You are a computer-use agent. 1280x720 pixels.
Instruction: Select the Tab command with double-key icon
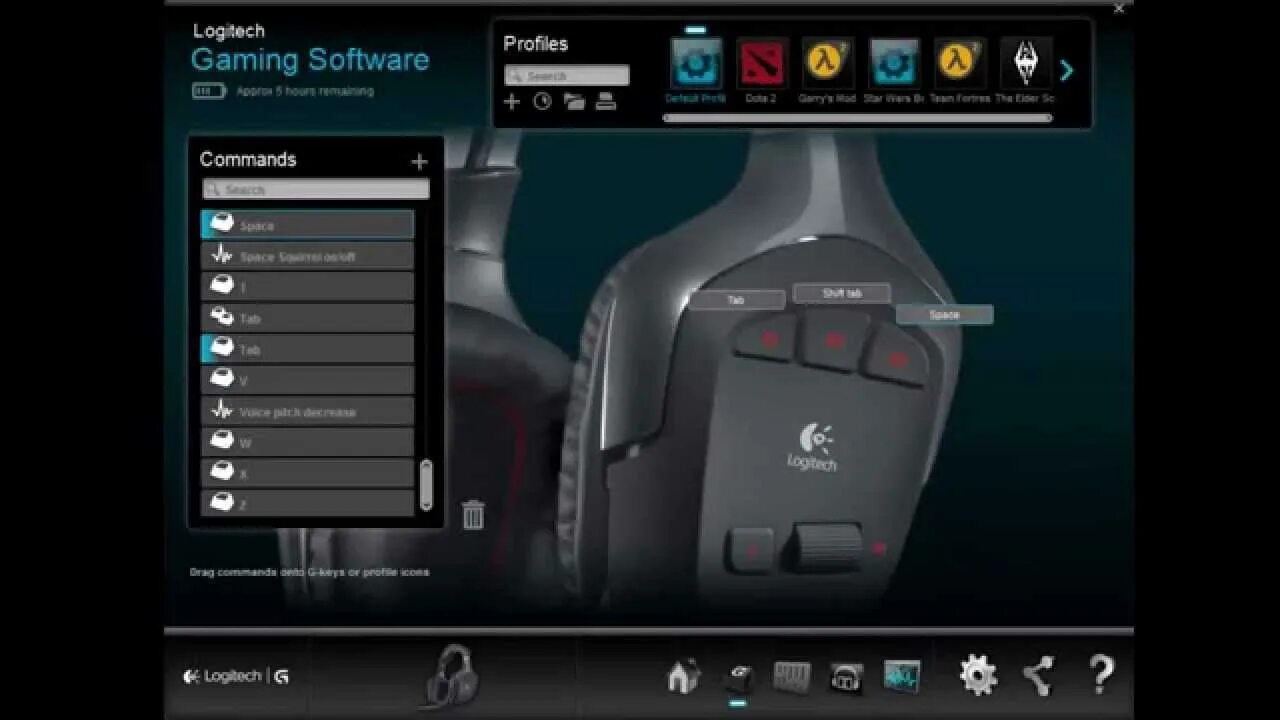coord(308,317)
